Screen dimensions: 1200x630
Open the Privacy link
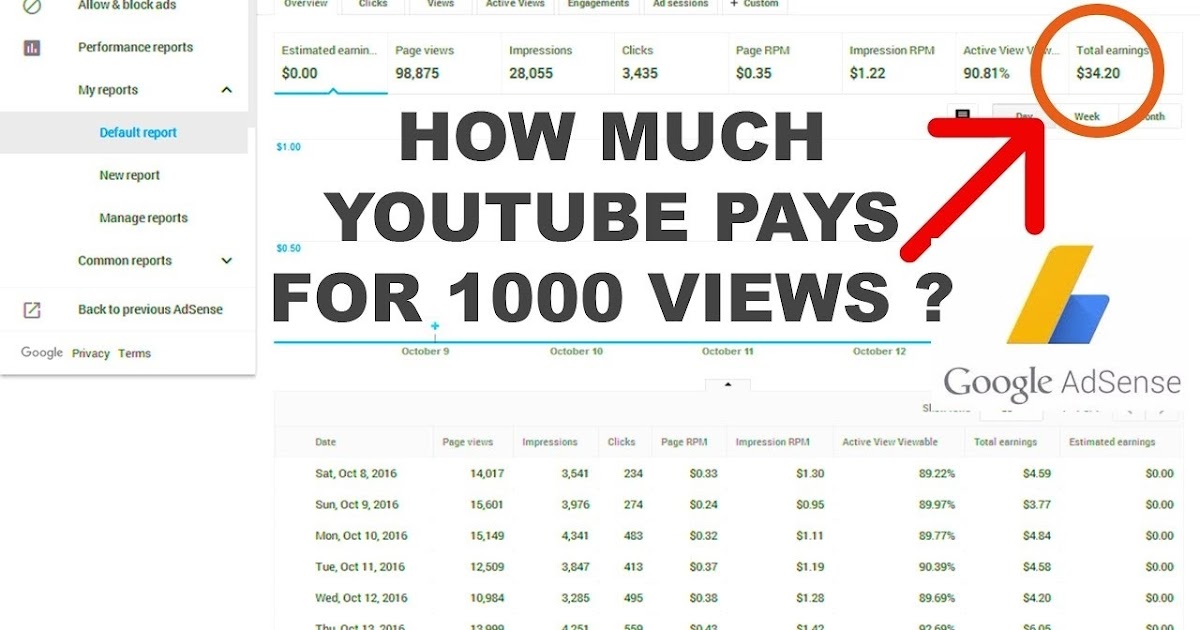pyautogui.click(x=91, y=353)
